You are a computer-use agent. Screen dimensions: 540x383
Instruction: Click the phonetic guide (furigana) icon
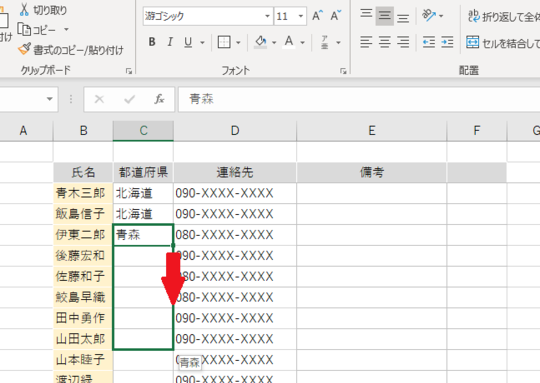click(x=325, y=42)
